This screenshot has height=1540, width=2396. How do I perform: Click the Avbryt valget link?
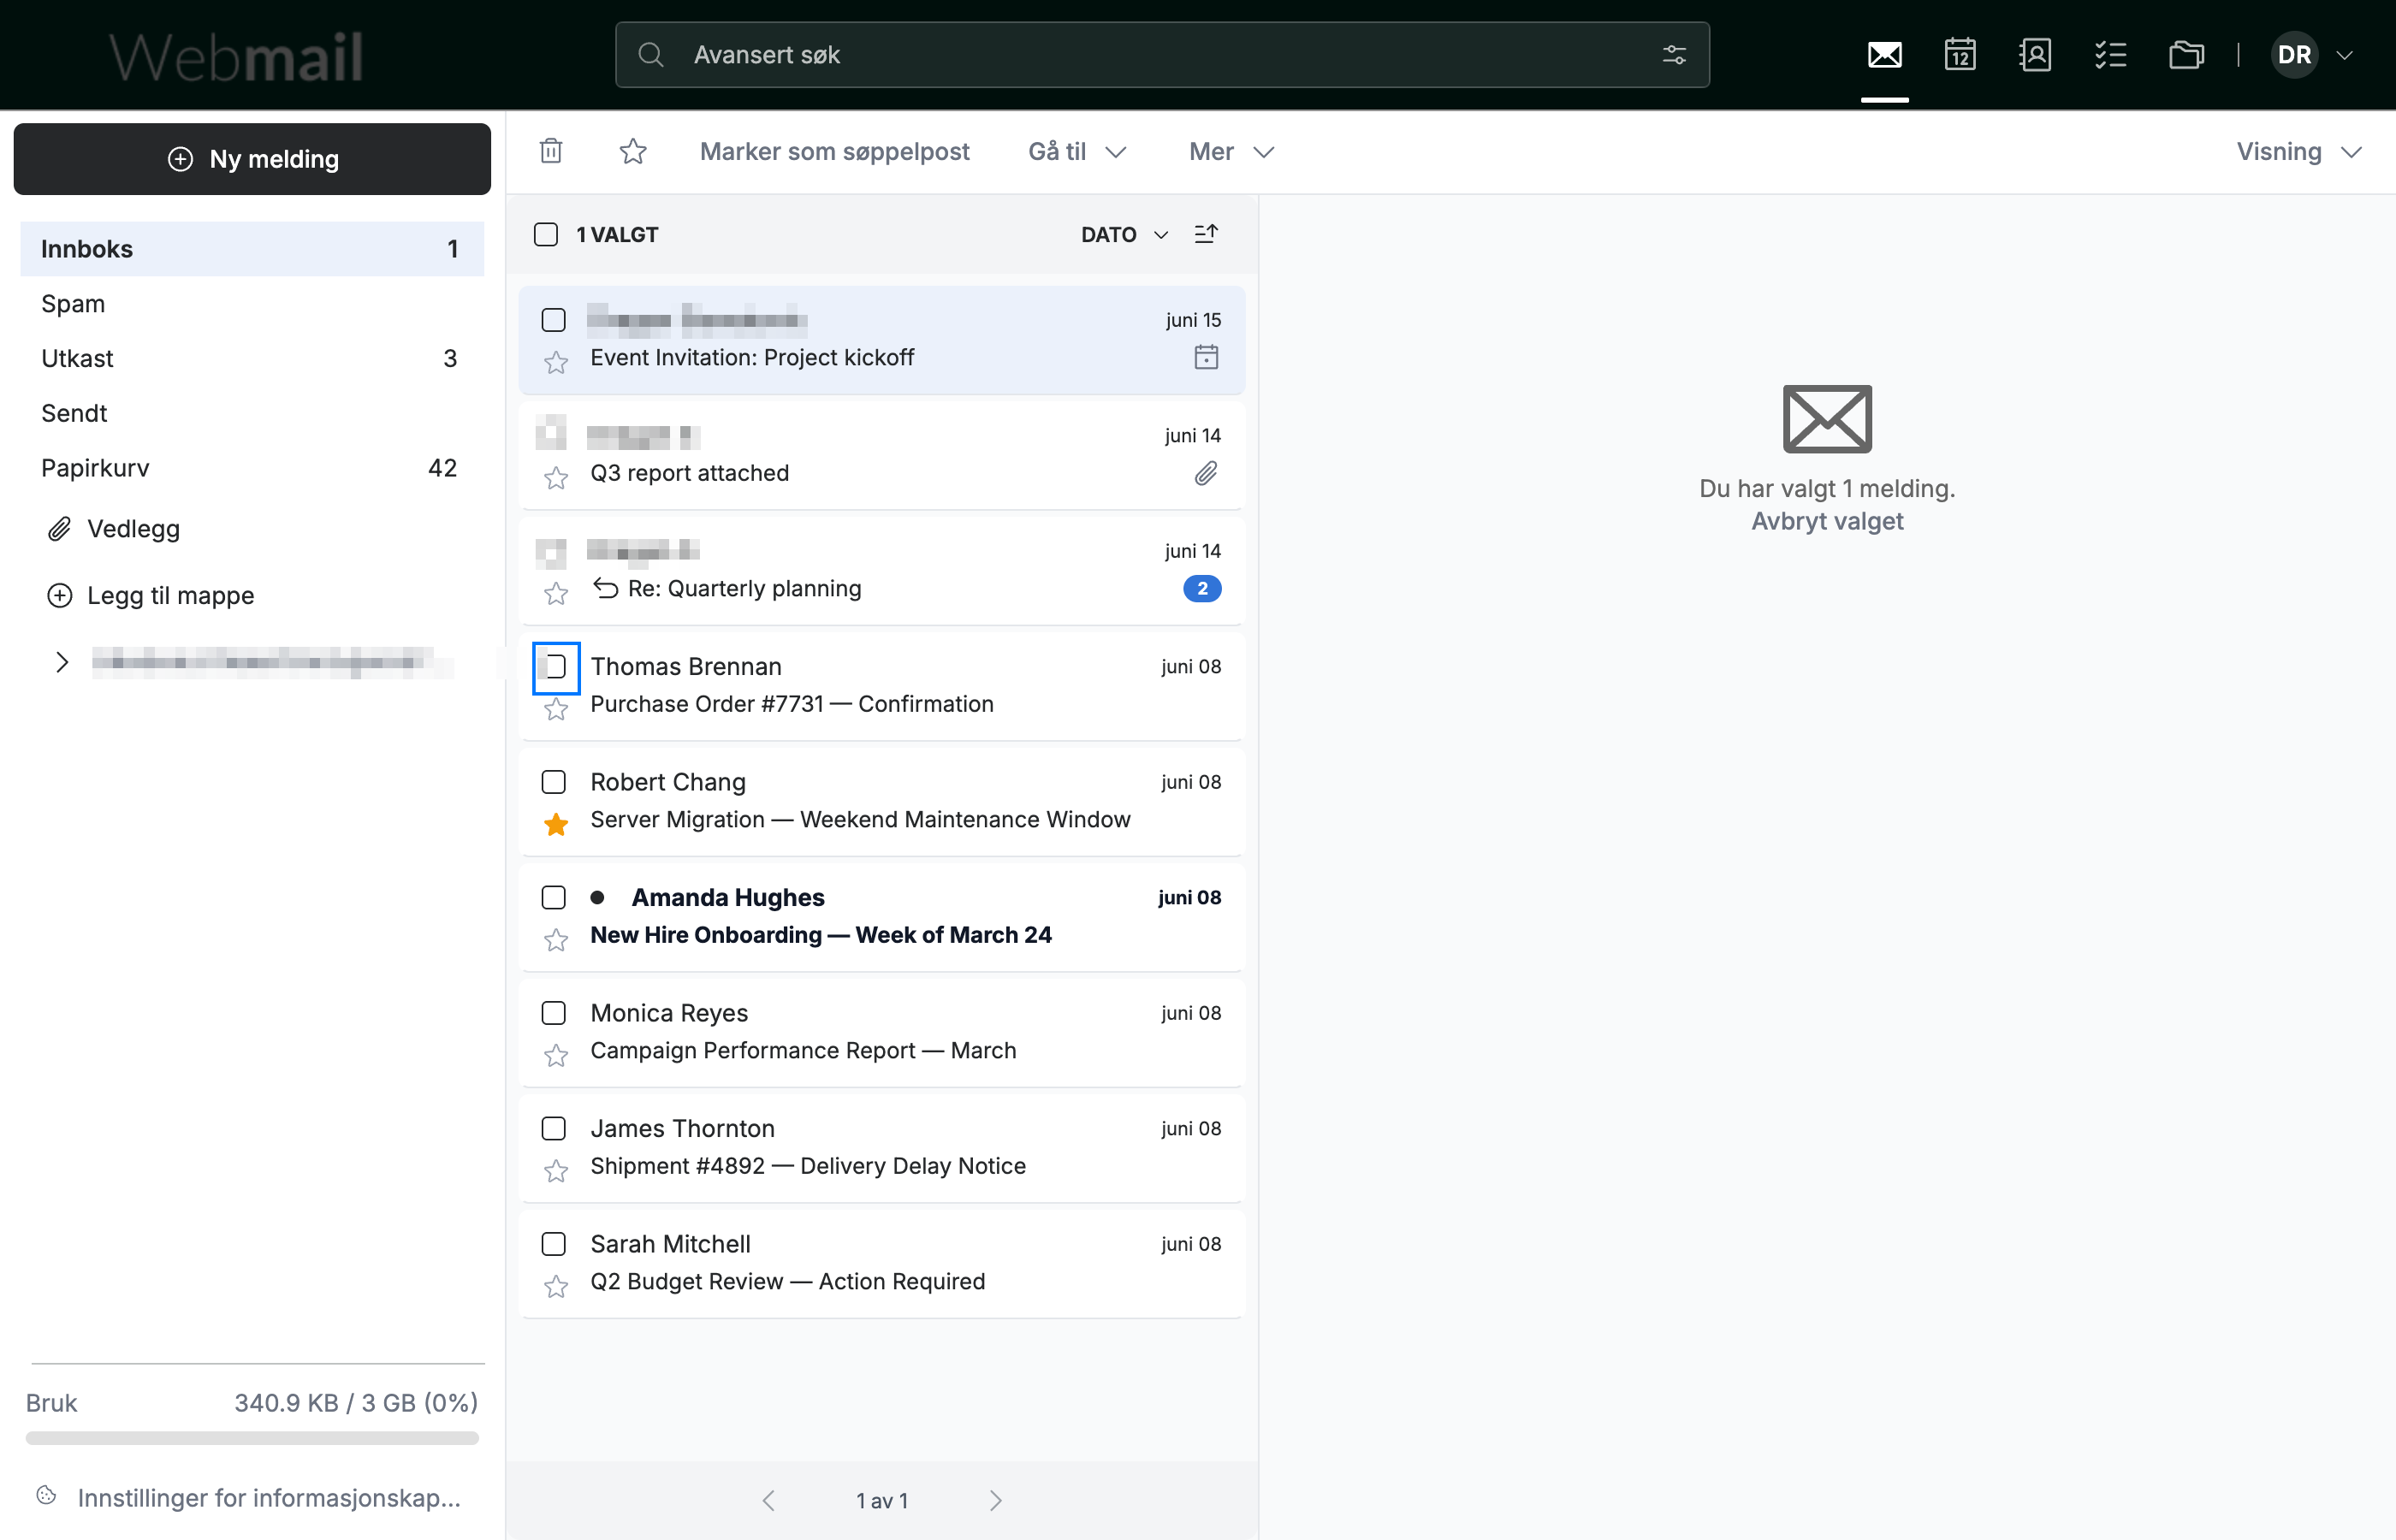1827,521
